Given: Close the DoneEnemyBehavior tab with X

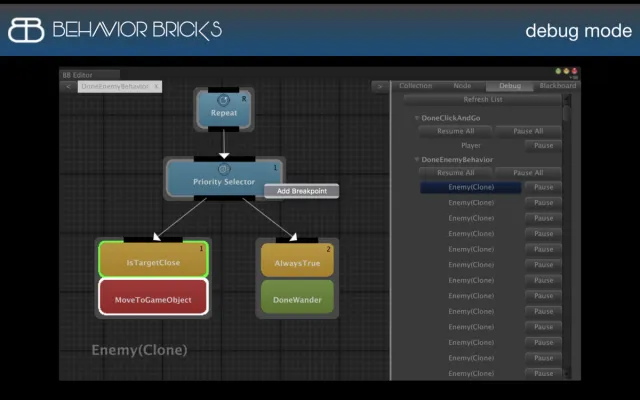Looking at the screenshot, I should point(156,87).
